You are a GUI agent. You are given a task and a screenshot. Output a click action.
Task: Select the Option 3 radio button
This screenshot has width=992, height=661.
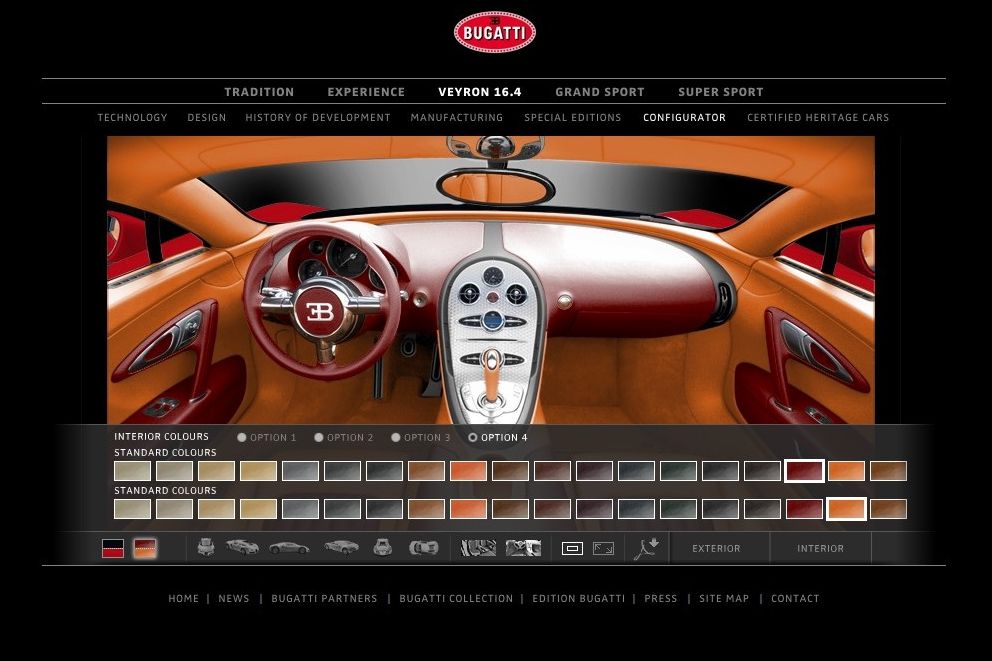coord(396,437)
